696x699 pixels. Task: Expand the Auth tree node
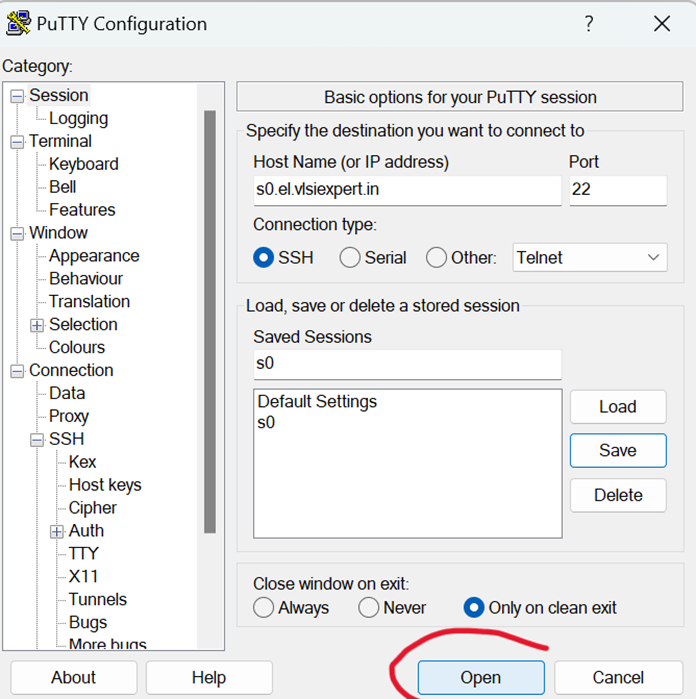click(57, 531)
